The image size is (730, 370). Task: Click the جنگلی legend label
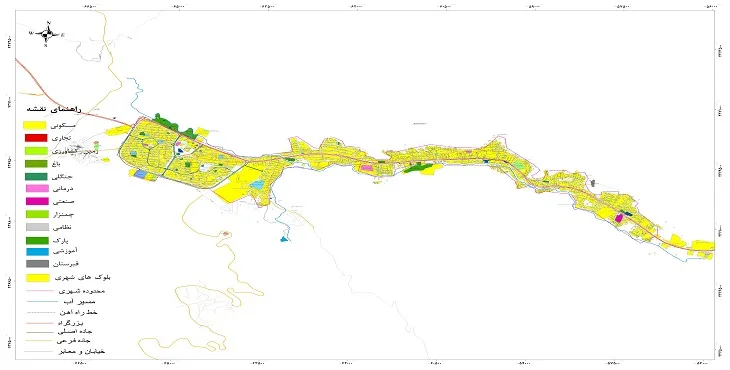[63, 177]
